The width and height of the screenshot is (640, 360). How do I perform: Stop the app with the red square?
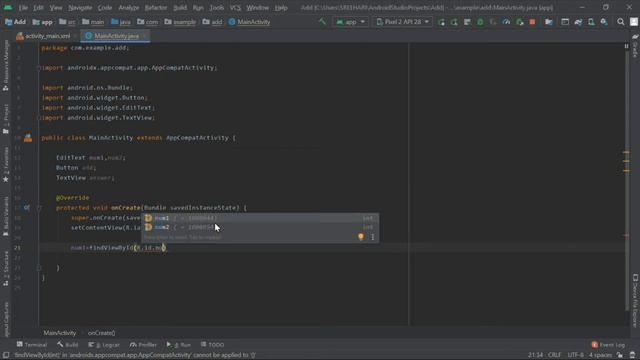(532, 22)
